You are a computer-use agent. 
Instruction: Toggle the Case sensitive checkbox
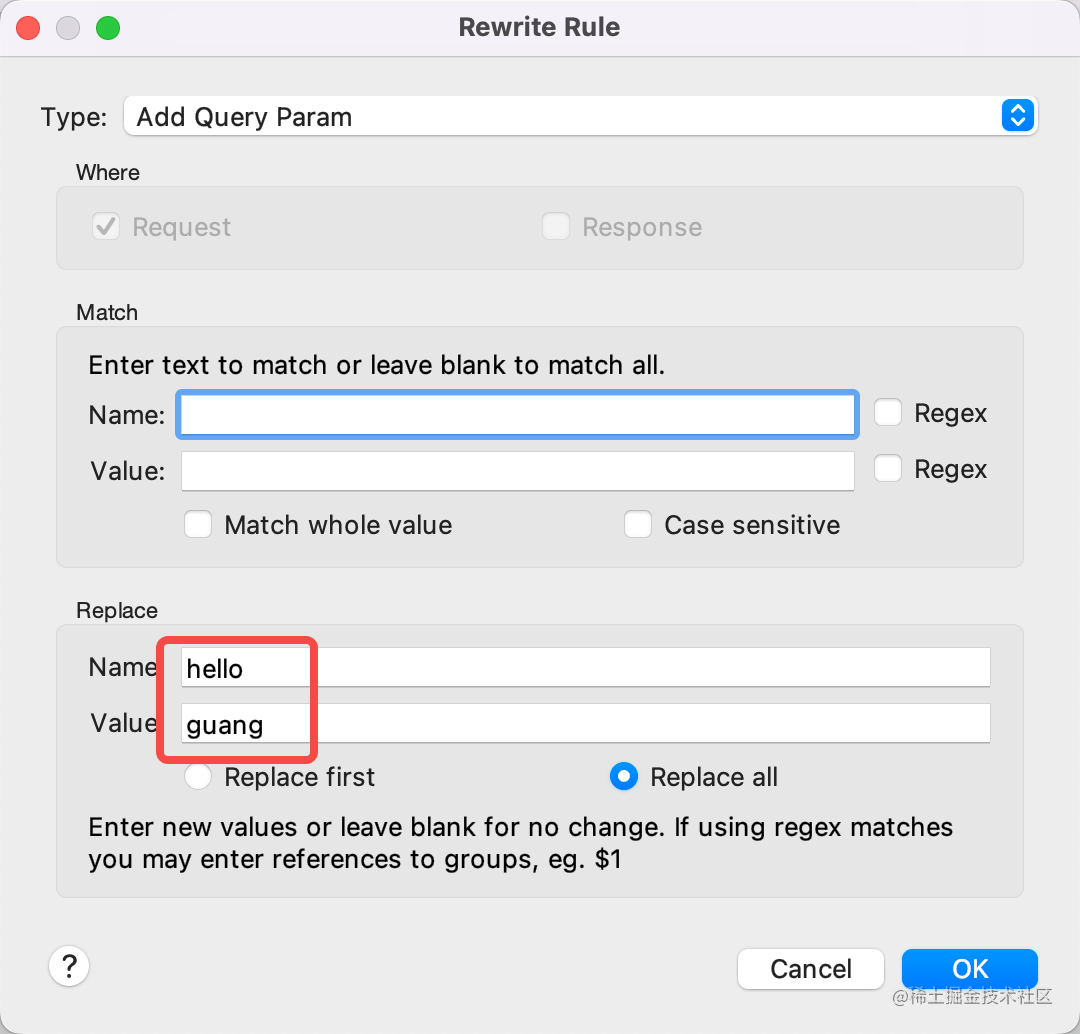[638, 525]
